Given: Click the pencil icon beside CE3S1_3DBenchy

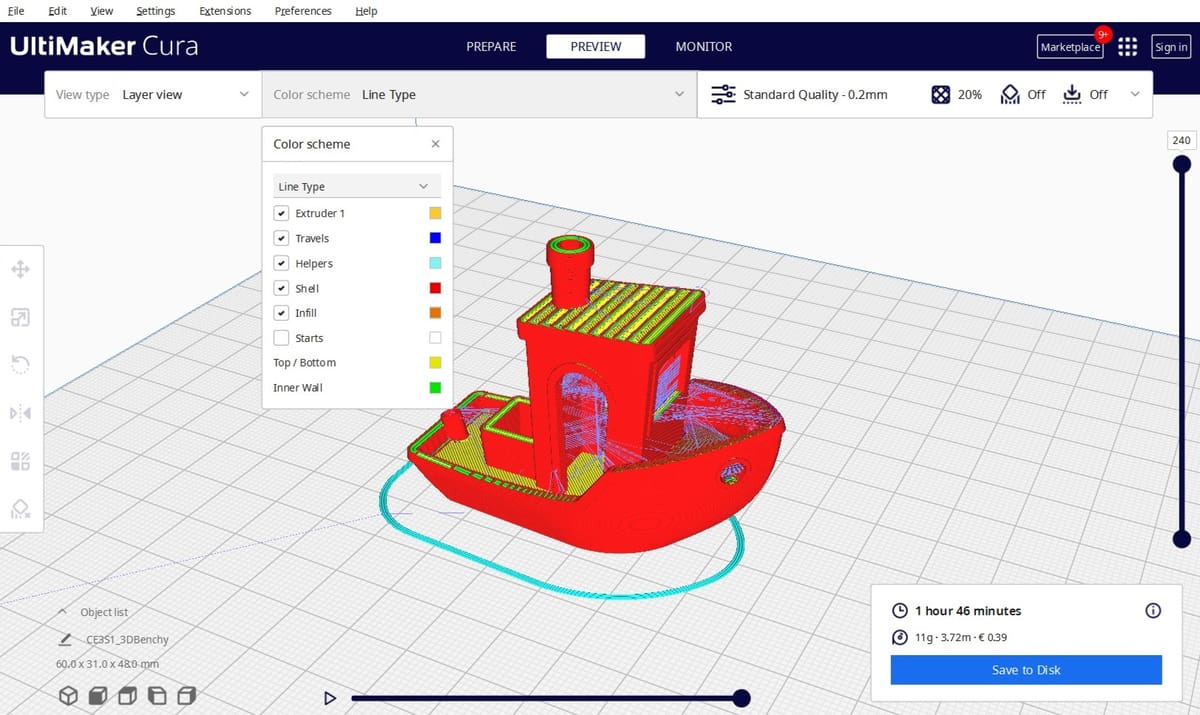Looking at the screenshot, I should point(65,639).
